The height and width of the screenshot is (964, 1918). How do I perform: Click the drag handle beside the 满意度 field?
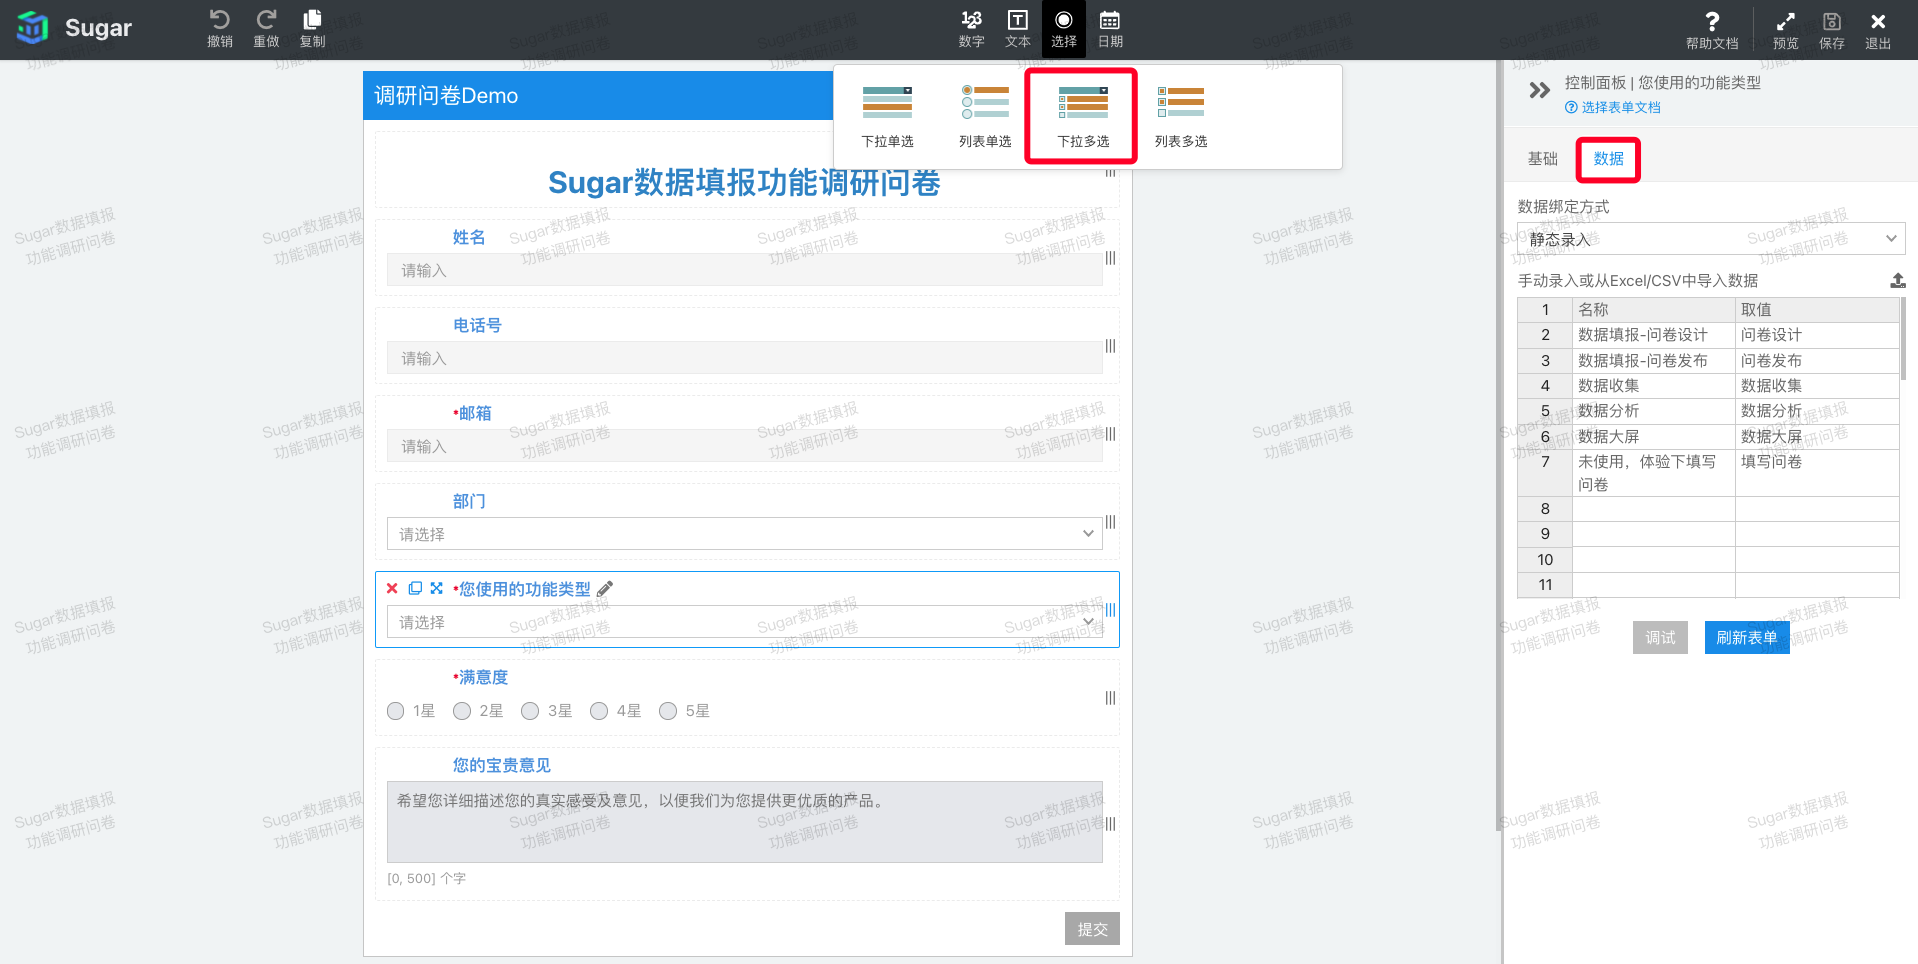[1110, 698]
